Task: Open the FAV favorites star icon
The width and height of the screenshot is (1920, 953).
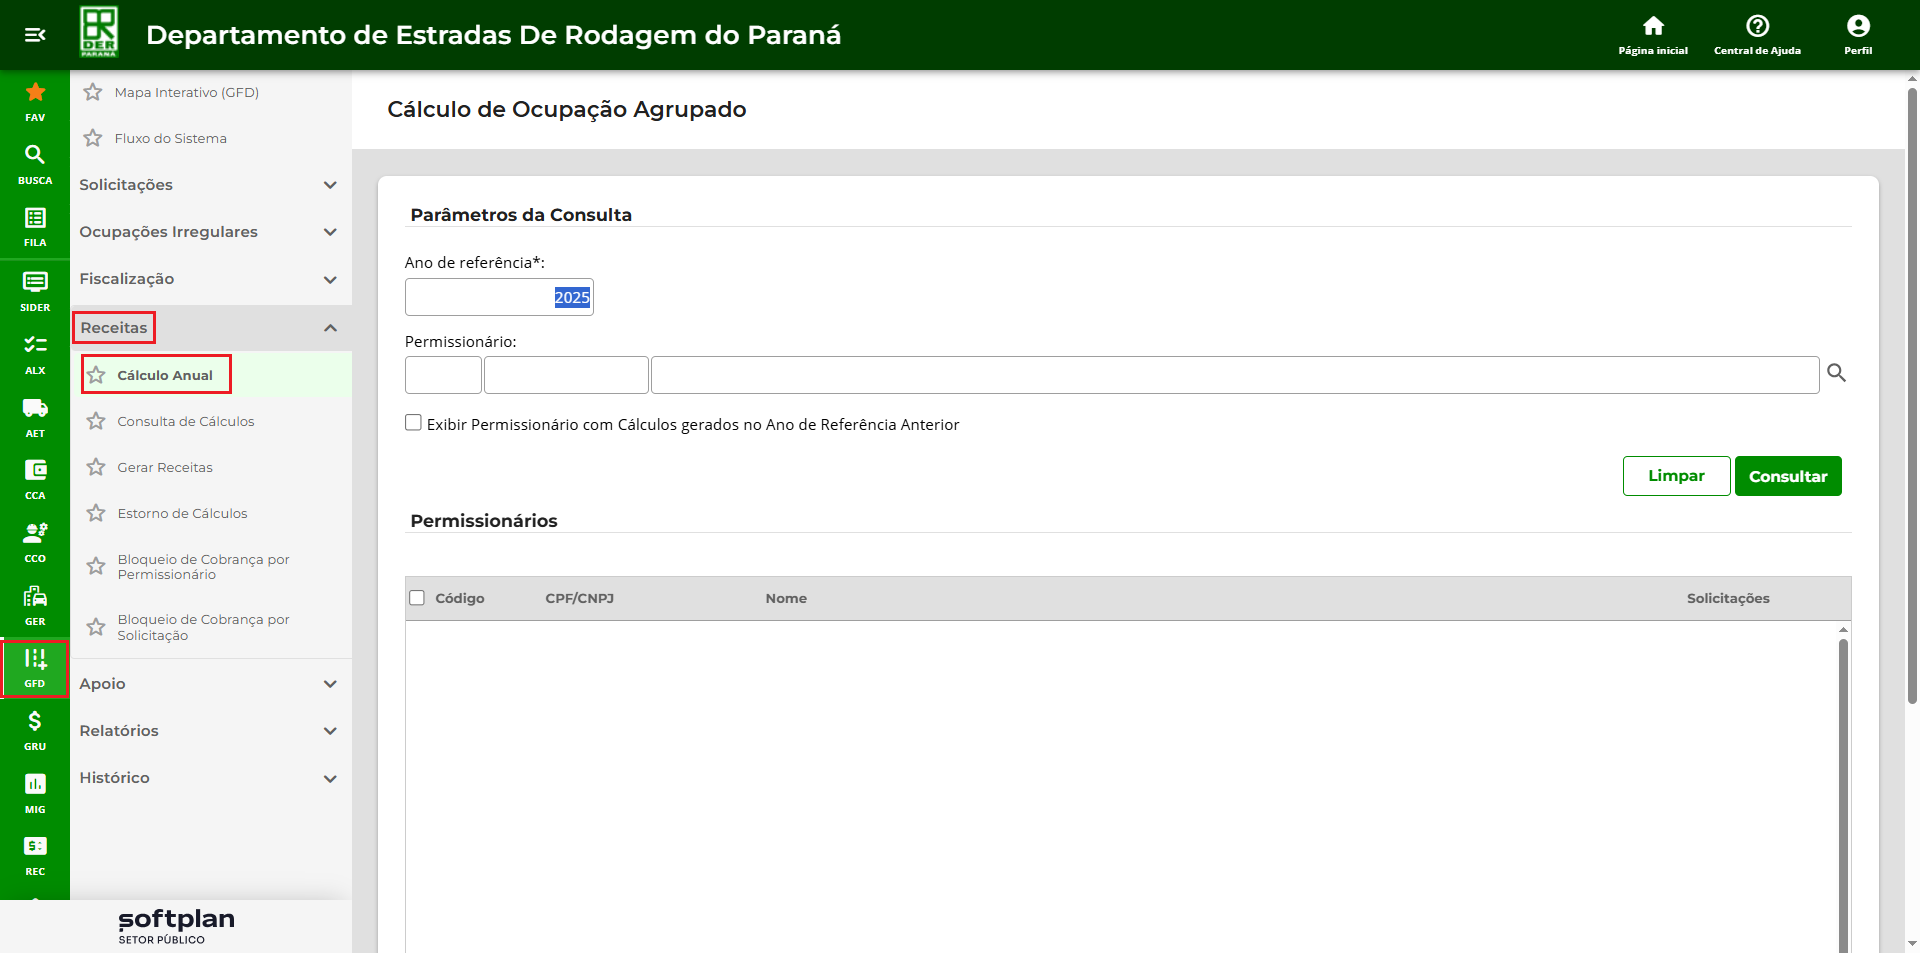Action: click(x=35, y=93)
